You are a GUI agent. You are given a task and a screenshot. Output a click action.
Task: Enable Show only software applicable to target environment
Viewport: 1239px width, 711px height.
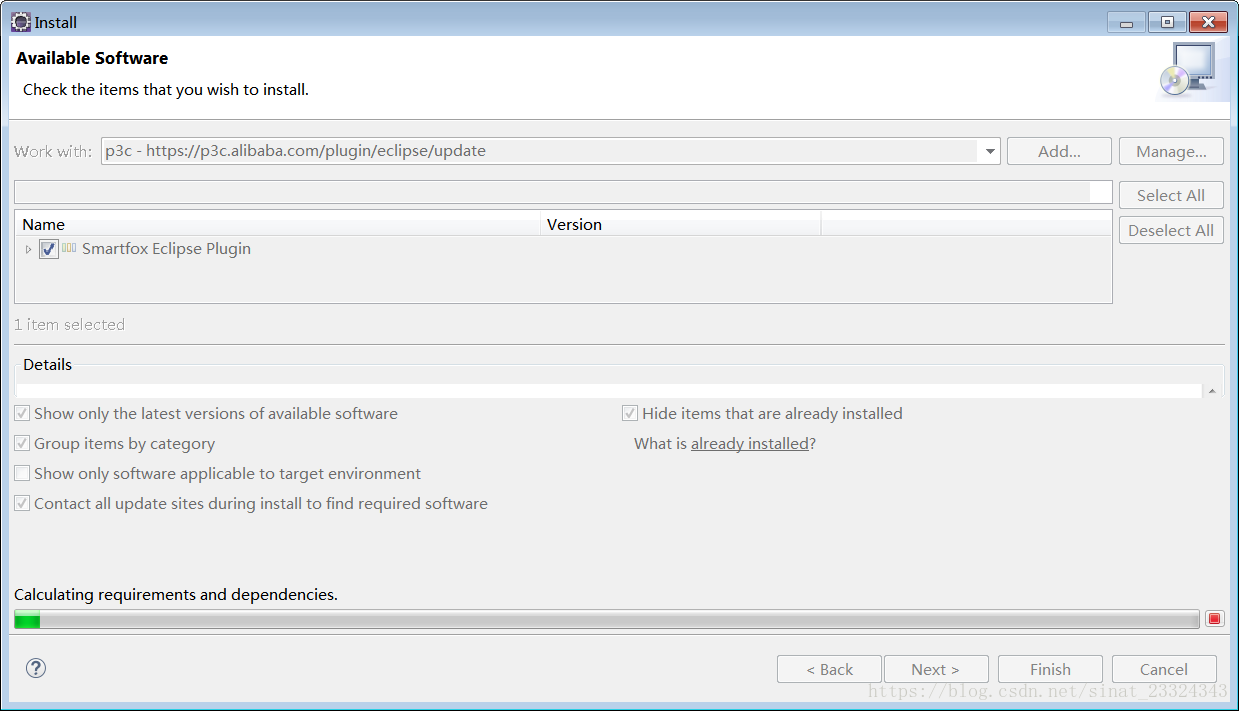click(22, 473)
